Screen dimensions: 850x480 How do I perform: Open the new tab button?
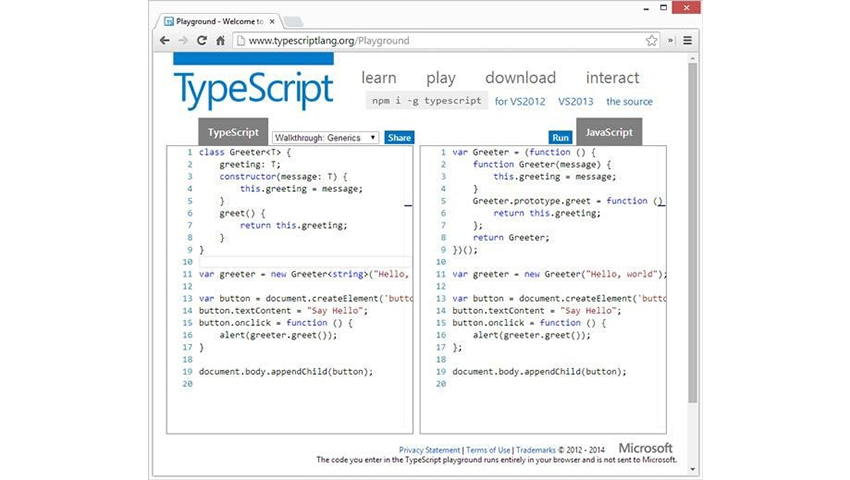[294, 21]
